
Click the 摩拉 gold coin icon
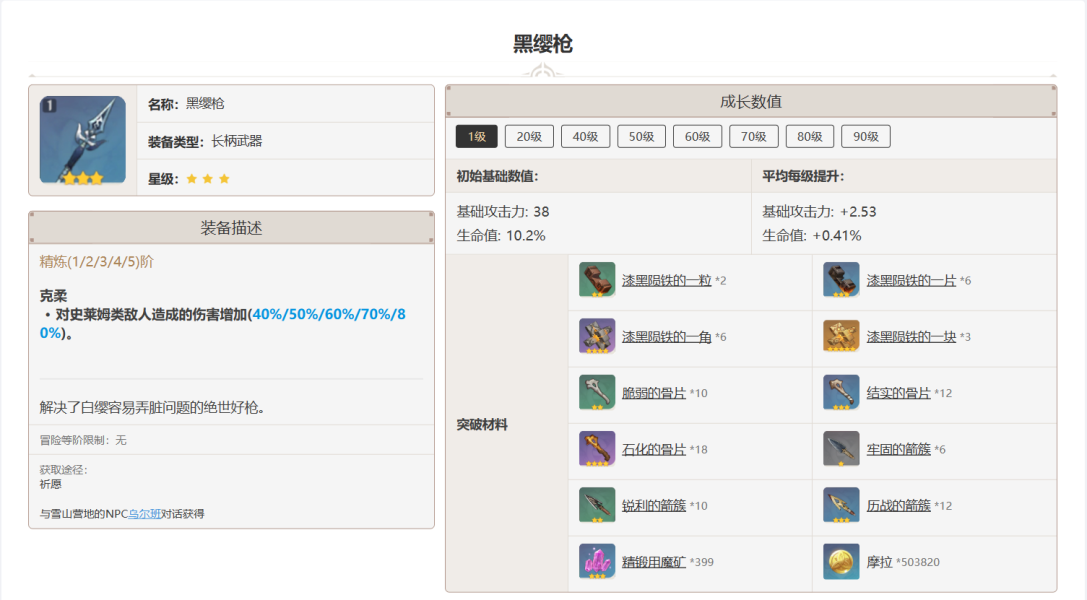[x=841, y=561]
